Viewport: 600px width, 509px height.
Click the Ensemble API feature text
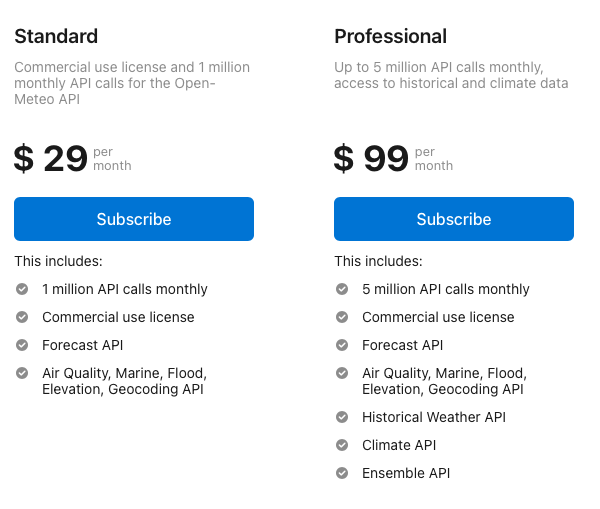click(x=406, y=473)
